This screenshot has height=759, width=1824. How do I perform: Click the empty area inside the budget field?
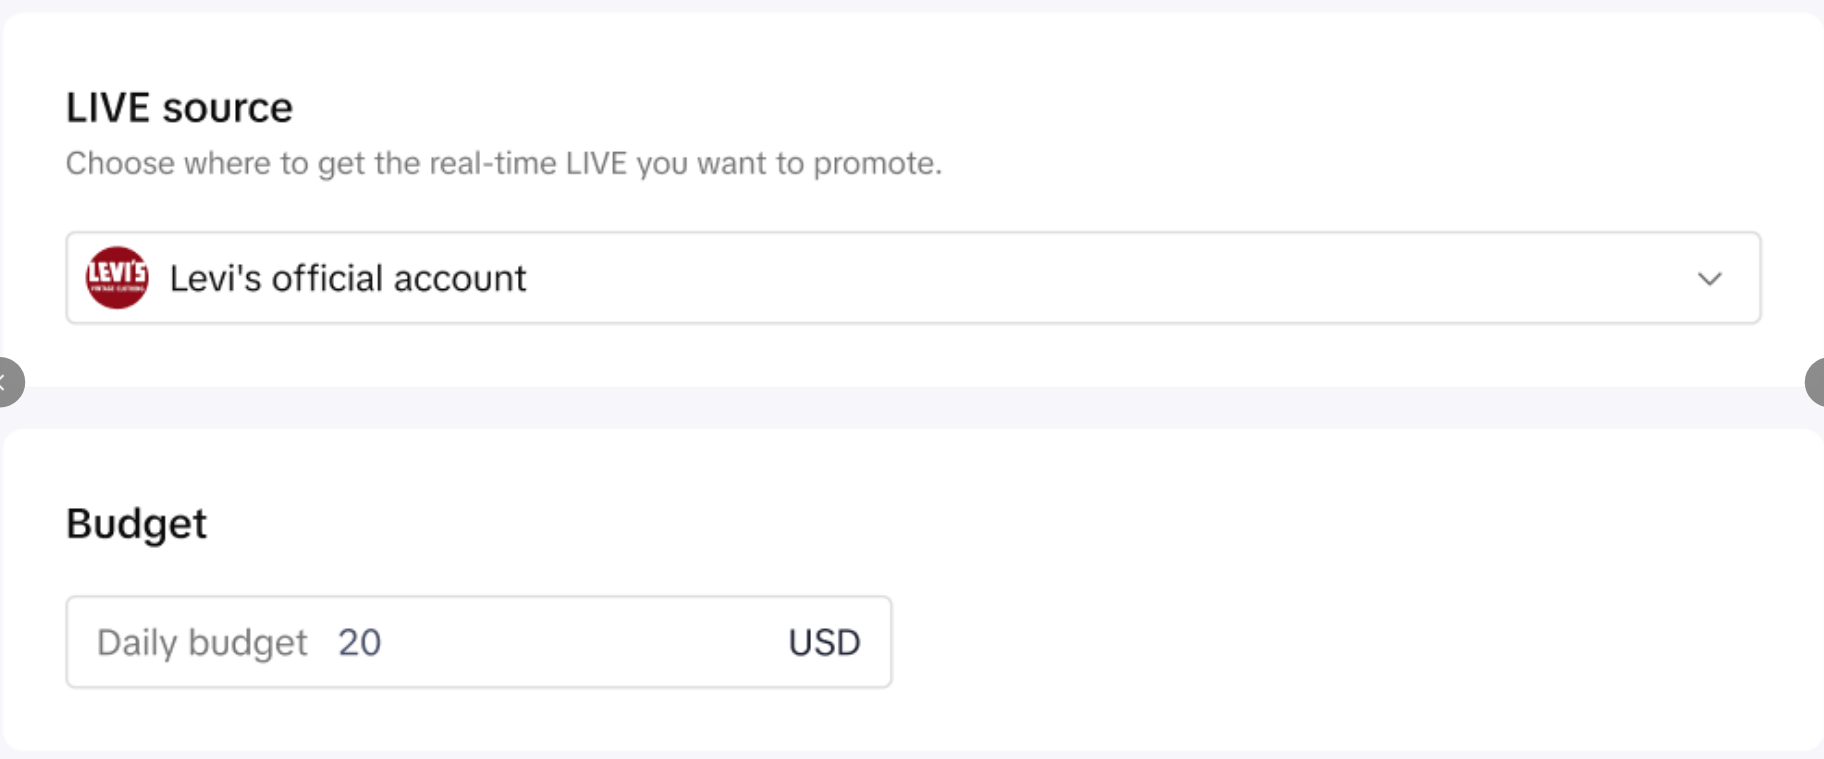click(x=580, y=642)
